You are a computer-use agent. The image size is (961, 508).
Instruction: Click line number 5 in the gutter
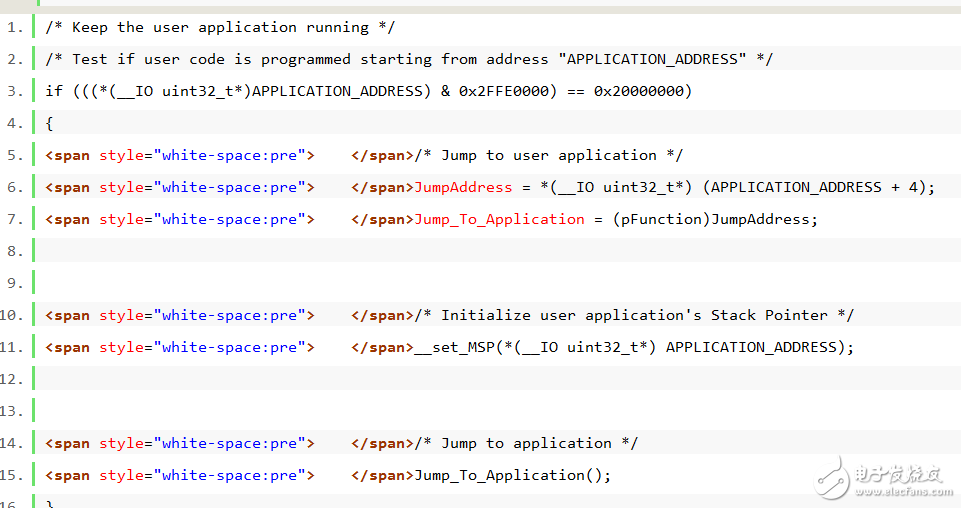click(15, 156)
